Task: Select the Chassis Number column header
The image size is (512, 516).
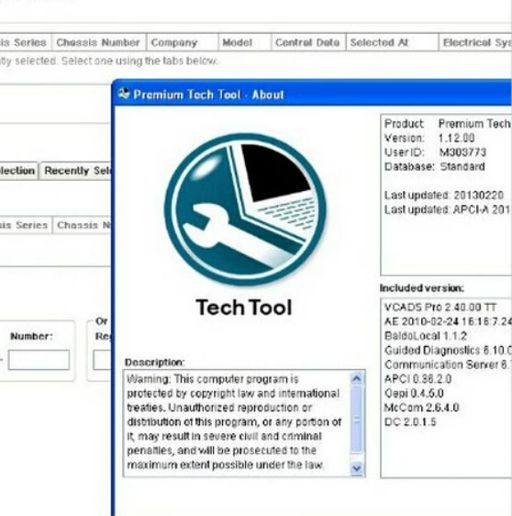Action: [98, 43]
